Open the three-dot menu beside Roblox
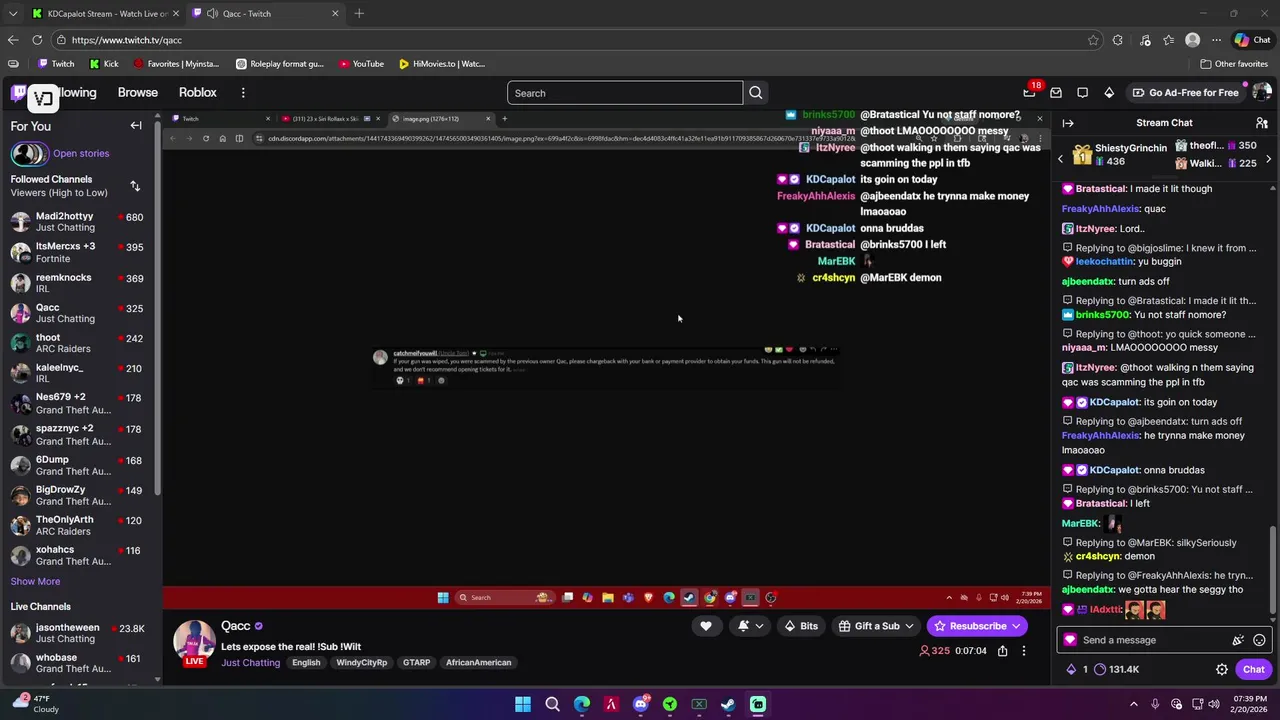Screen dimensions: 1280x720 click(243, 92)
